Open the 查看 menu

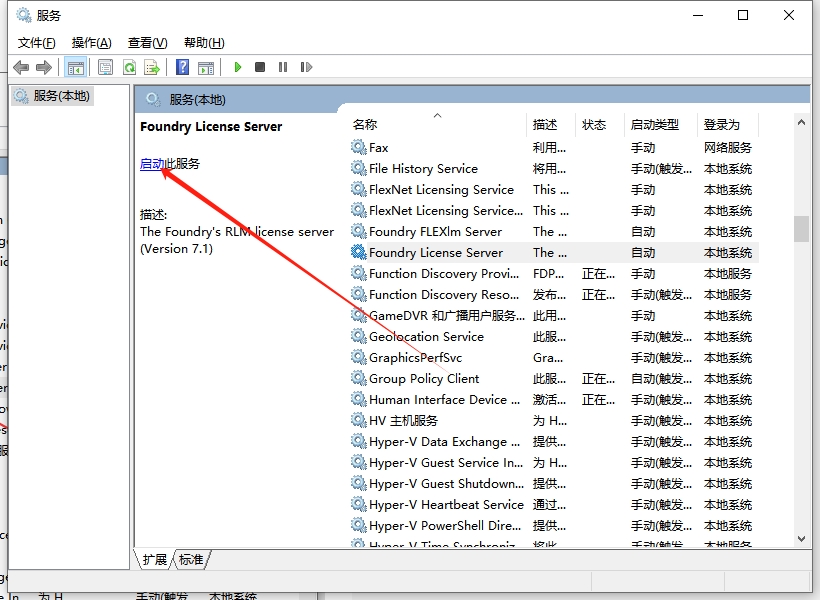[146, 42]
